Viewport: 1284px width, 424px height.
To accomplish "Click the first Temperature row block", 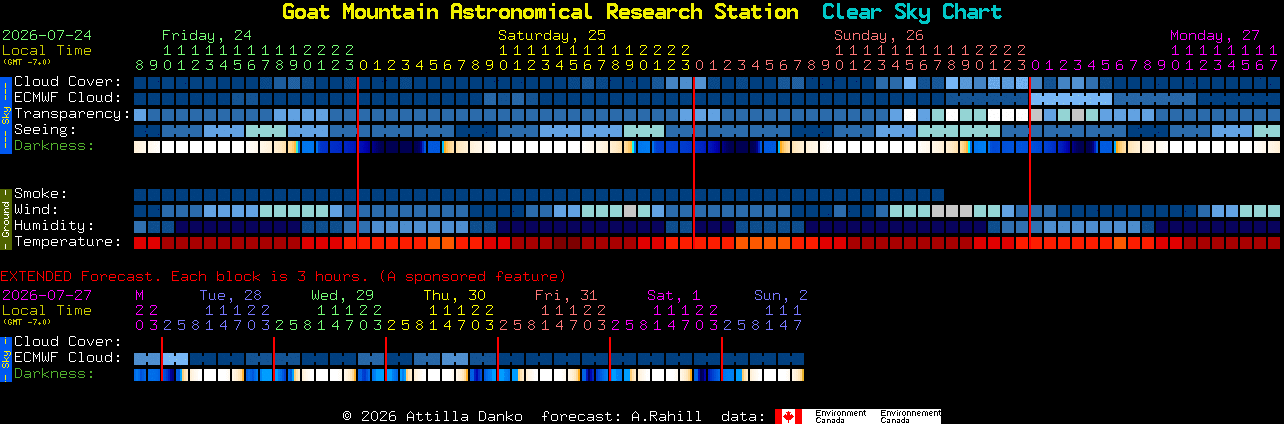I will [140, 242].
